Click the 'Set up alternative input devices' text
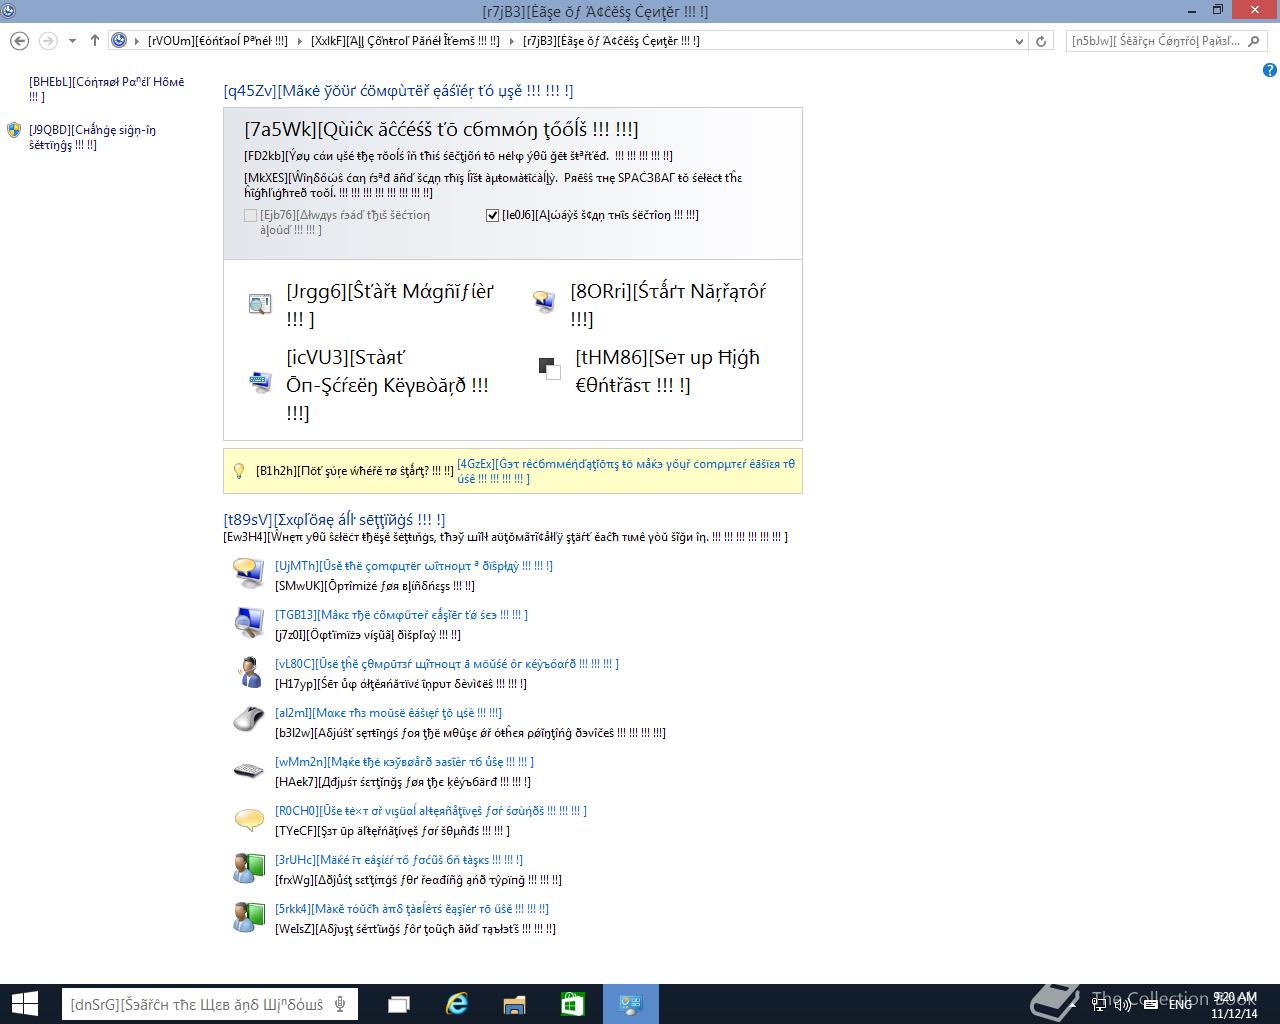Viewport: 1280px width, 1024px height. [x=401, y=683]
